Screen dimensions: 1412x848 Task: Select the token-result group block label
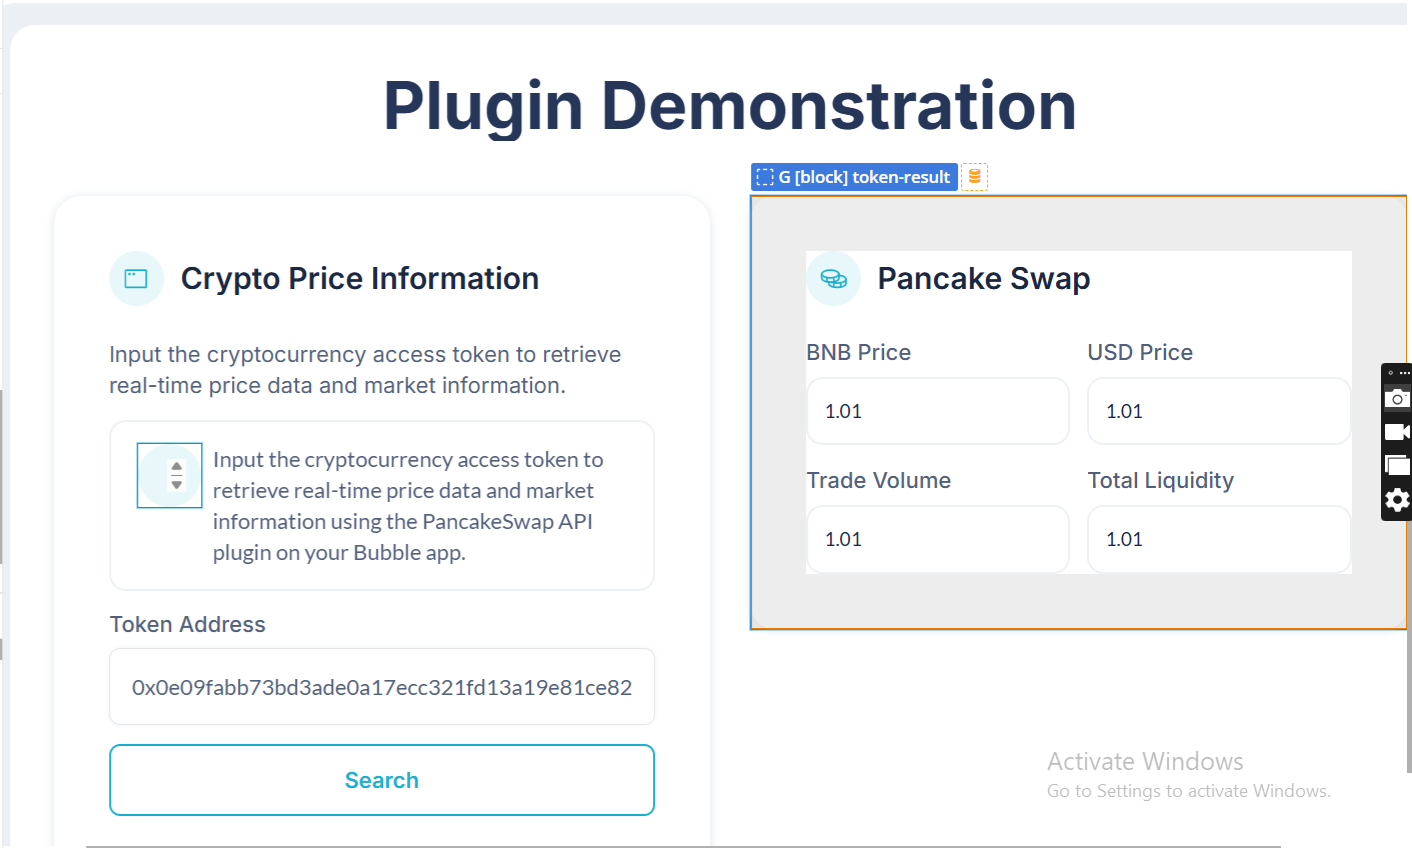coord(854,177)
